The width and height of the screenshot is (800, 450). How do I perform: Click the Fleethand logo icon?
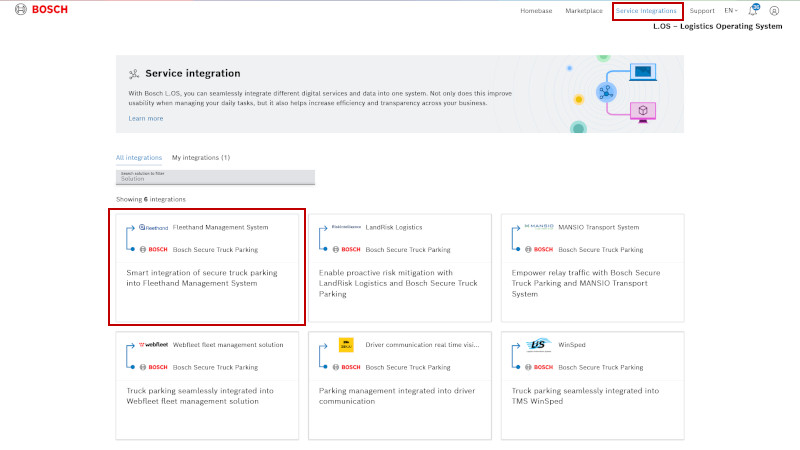pyautogui.click(x=154, y=228)
